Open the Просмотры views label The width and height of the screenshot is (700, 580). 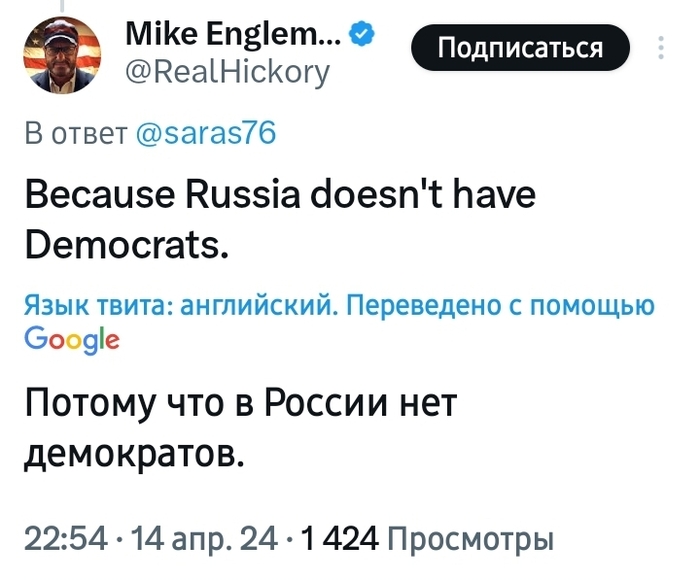(x=468, y=540)
